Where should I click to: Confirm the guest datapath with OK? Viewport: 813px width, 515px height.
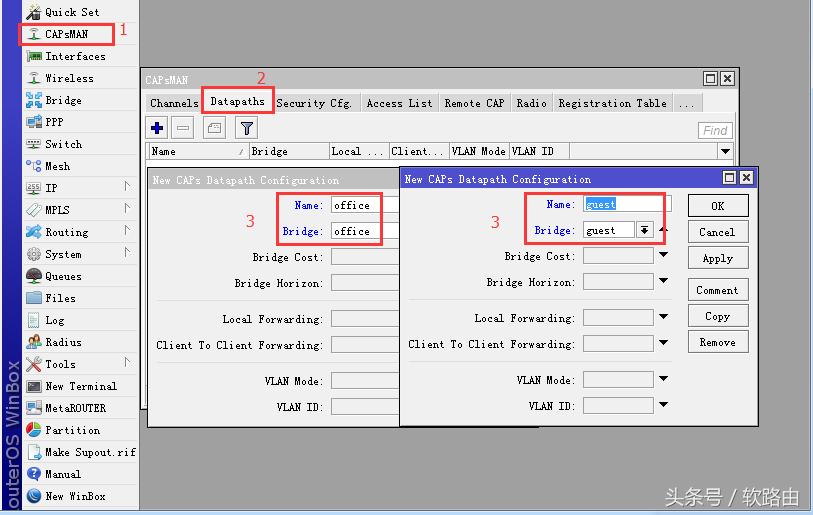pyautogui.click(x=718, y=206)
